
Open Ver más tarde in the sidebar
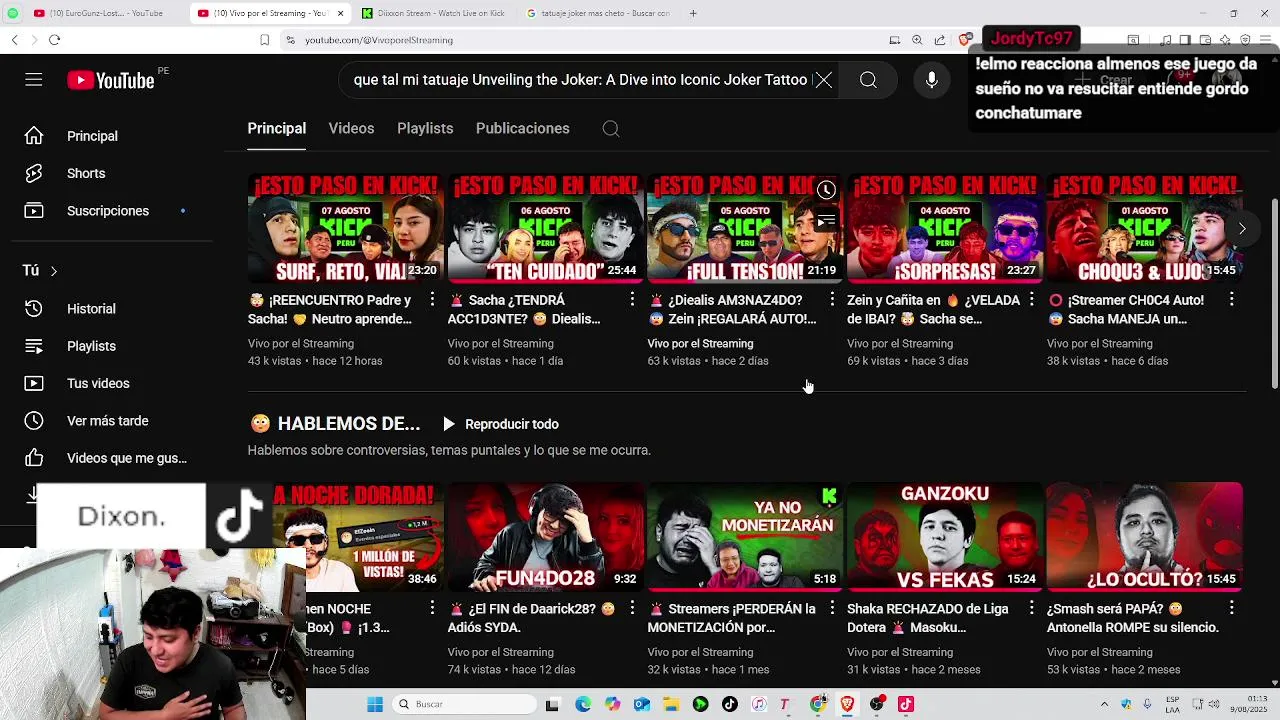point(107,421)
